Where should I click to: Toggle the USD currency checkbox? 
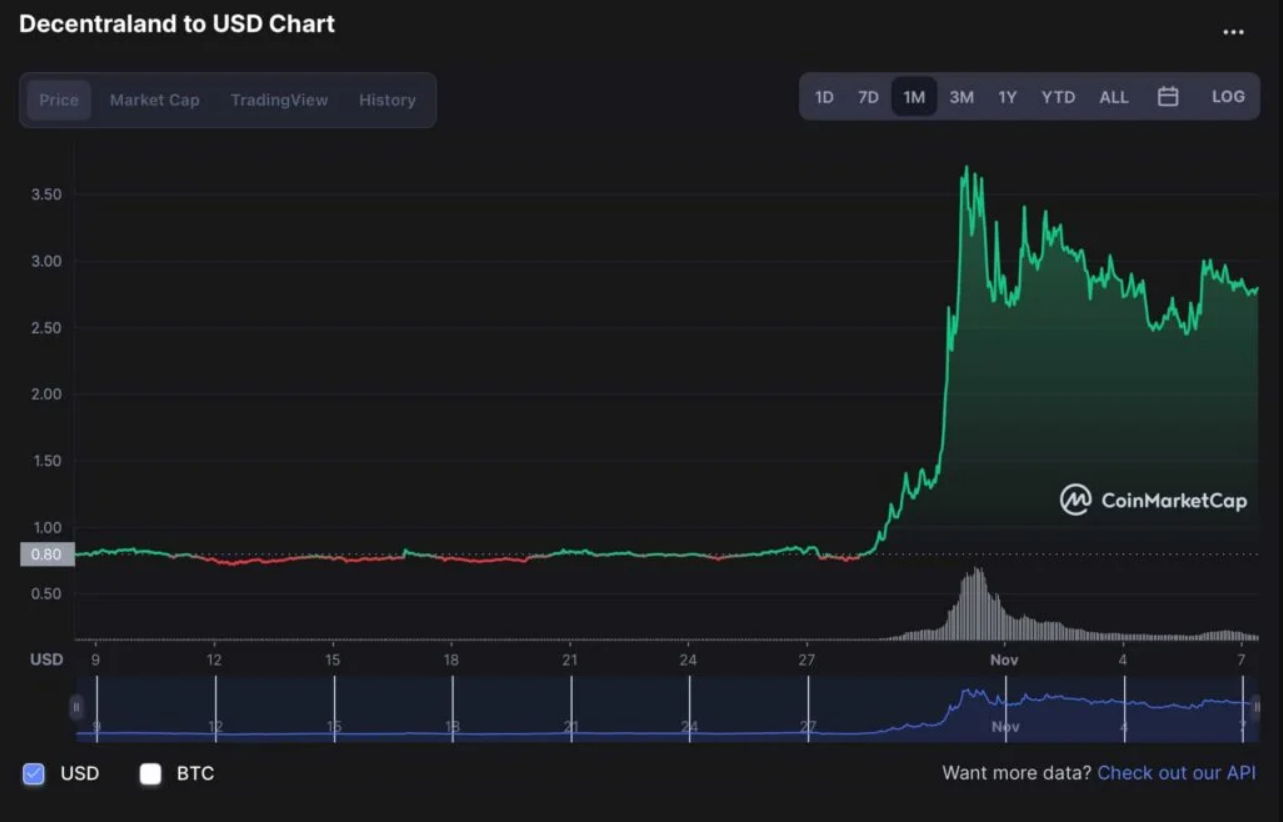click(34, 773)
